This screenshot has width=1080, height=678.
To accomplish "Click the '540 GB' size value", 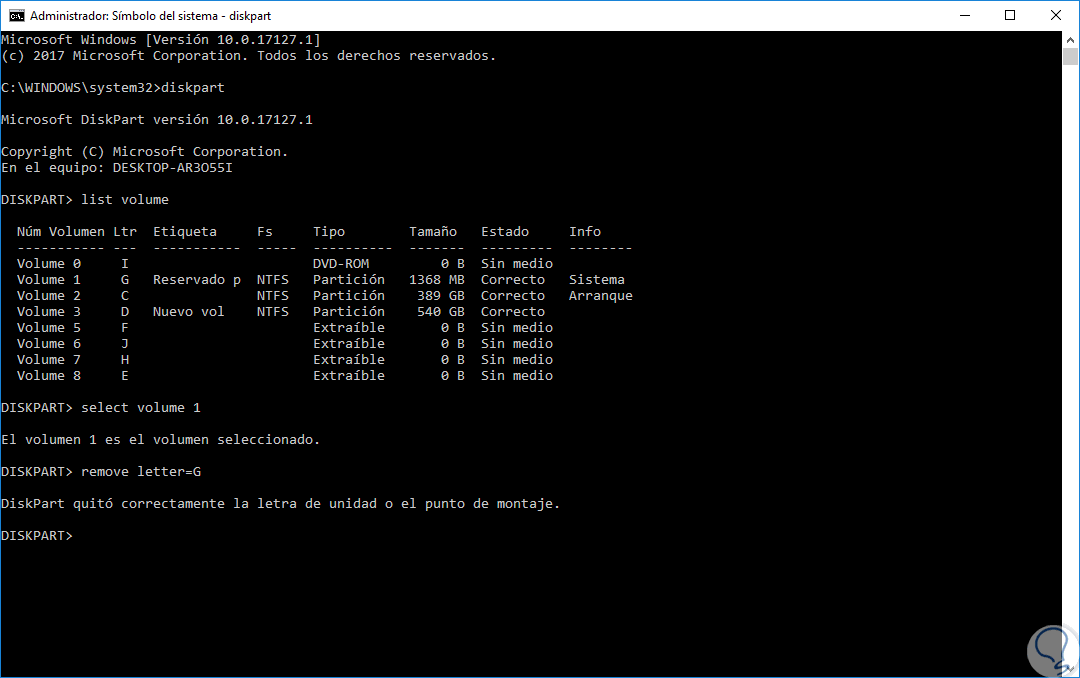I will 441,311.
